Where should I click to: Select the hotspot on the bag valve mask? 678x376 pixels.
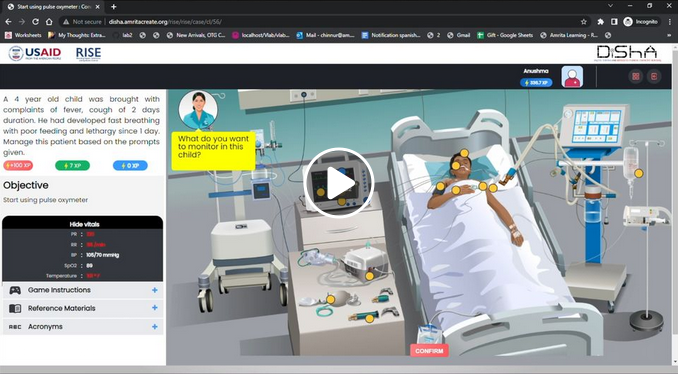tap(330, 299)
